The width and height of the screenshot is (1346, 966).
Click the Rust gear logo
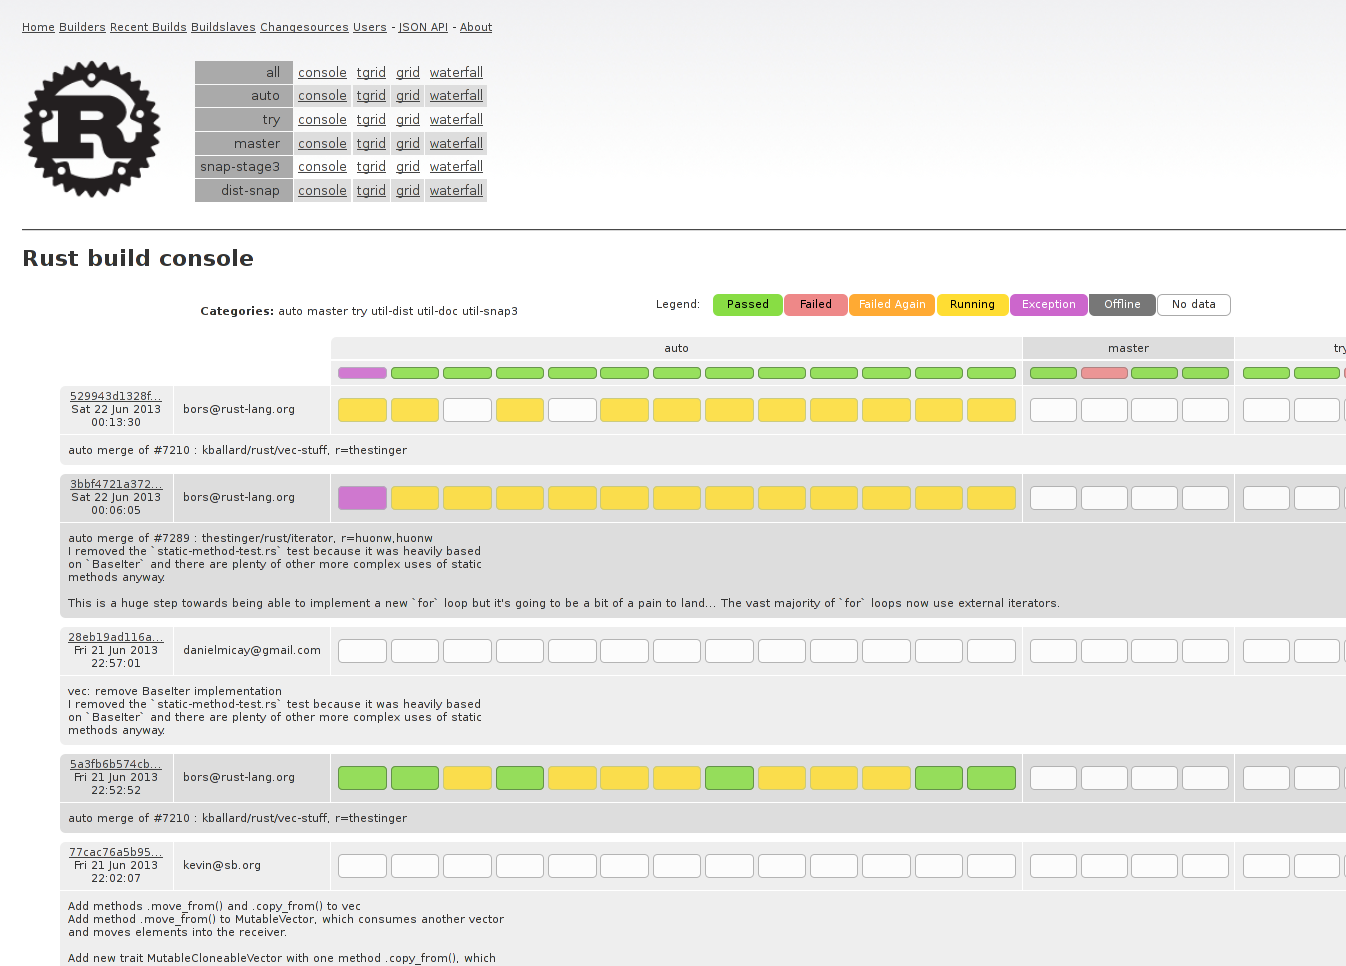(92, 129)
